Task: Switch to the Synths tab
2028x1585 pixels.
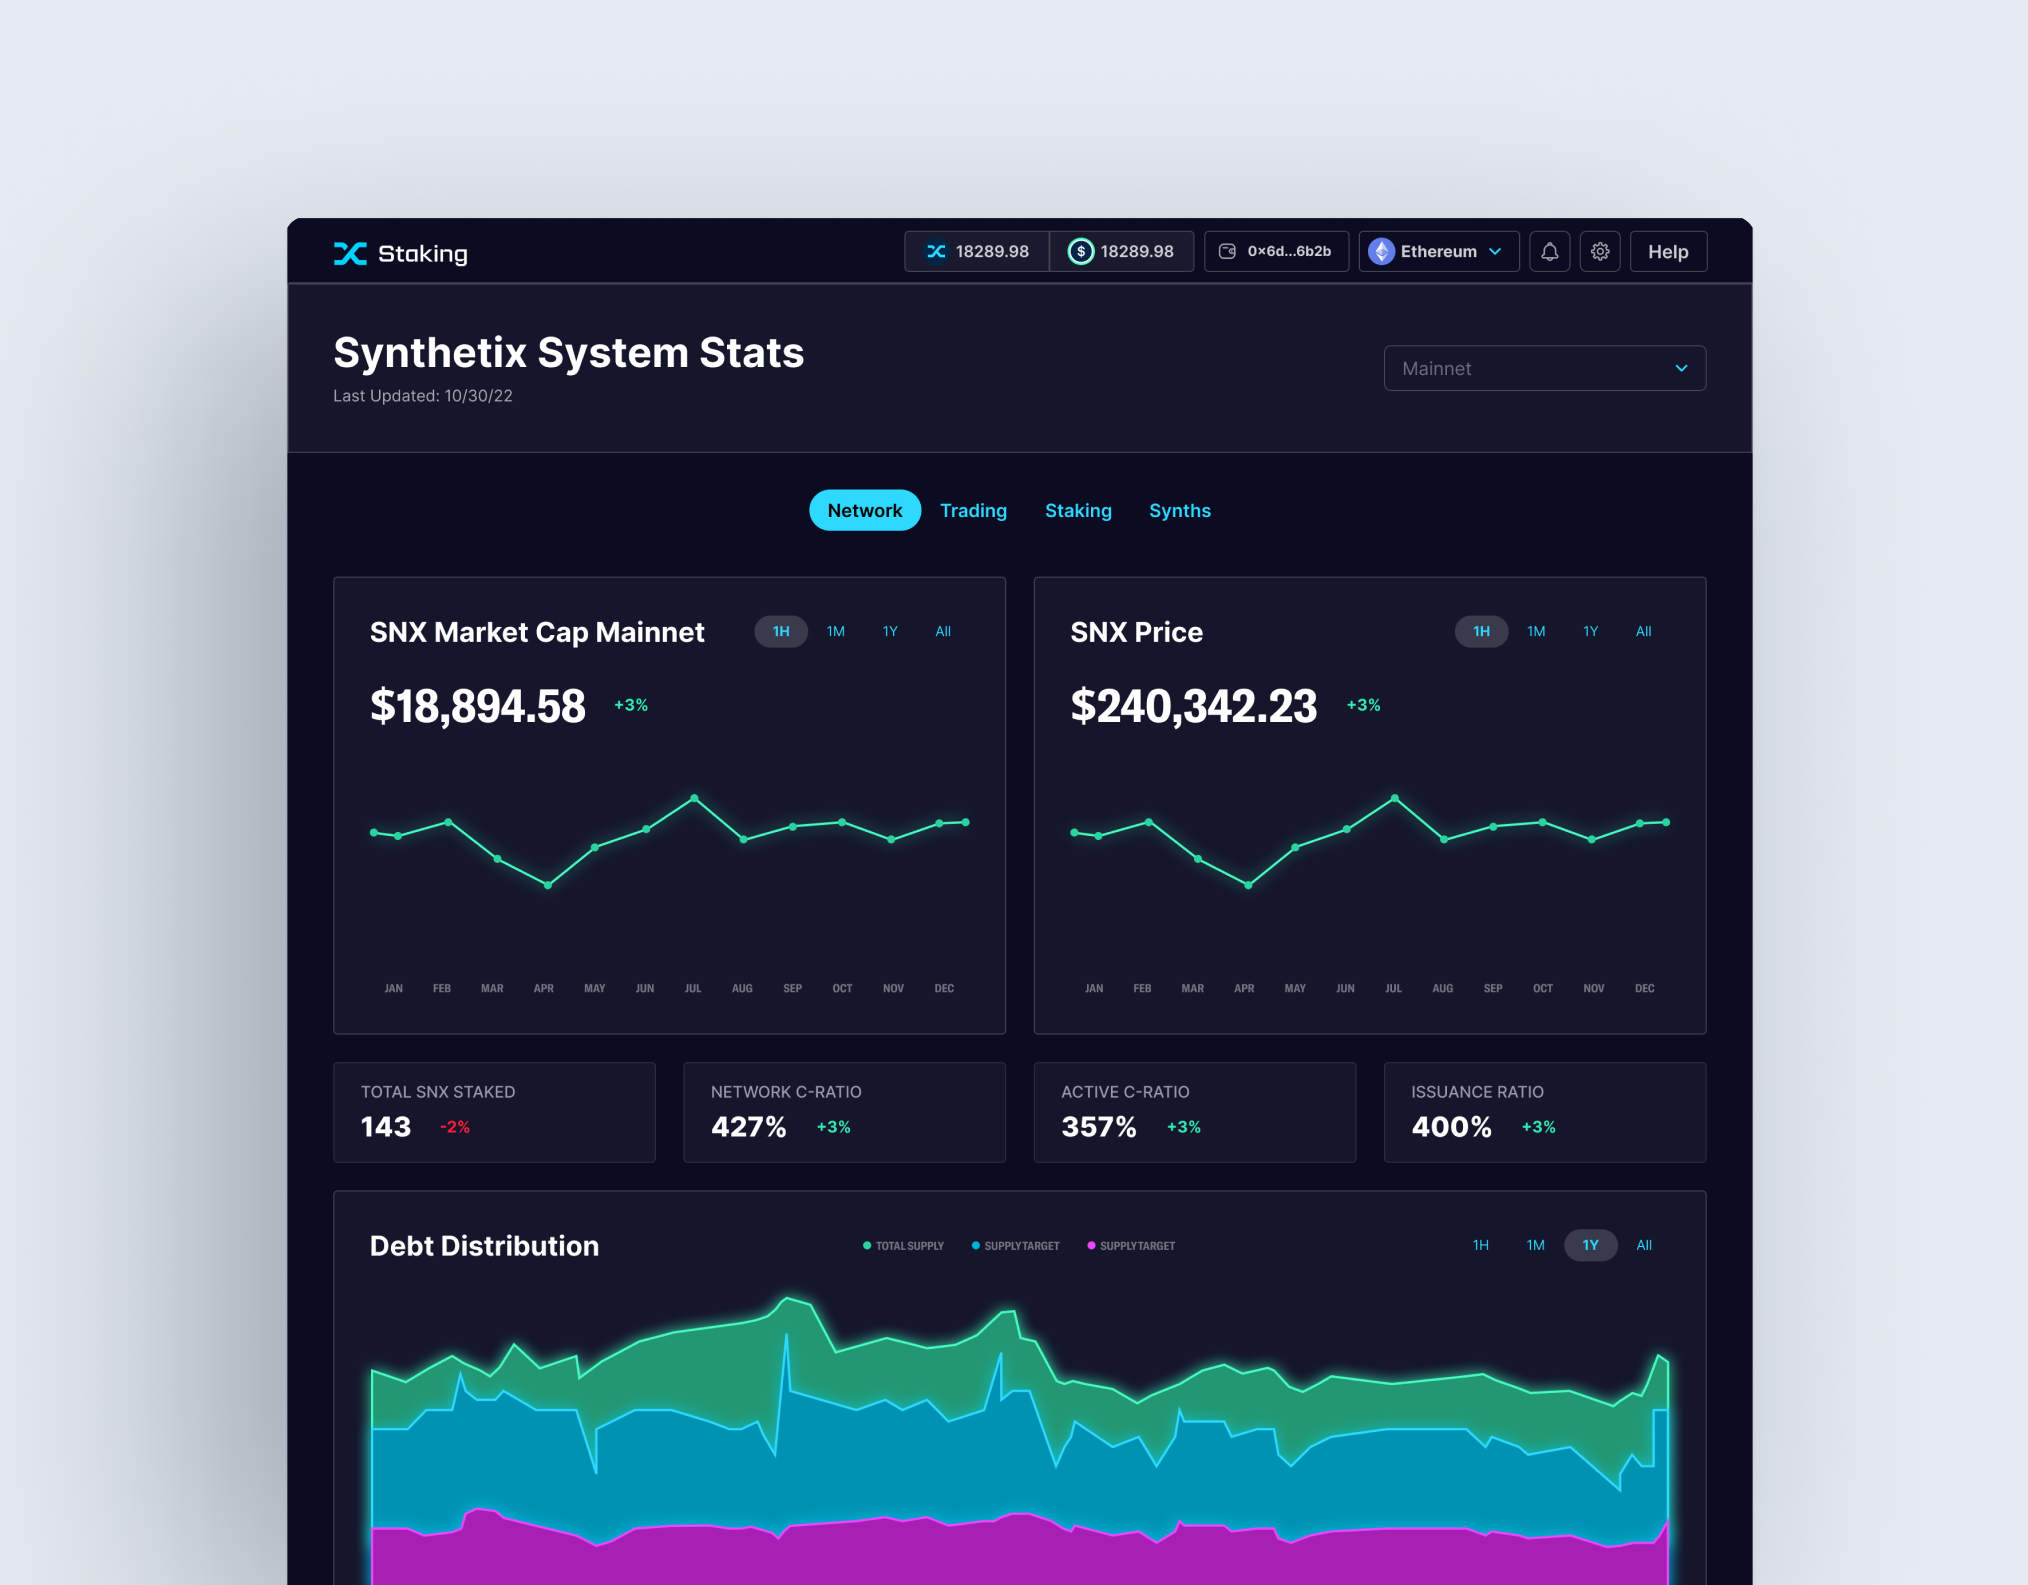Action: click(1179, 510)
